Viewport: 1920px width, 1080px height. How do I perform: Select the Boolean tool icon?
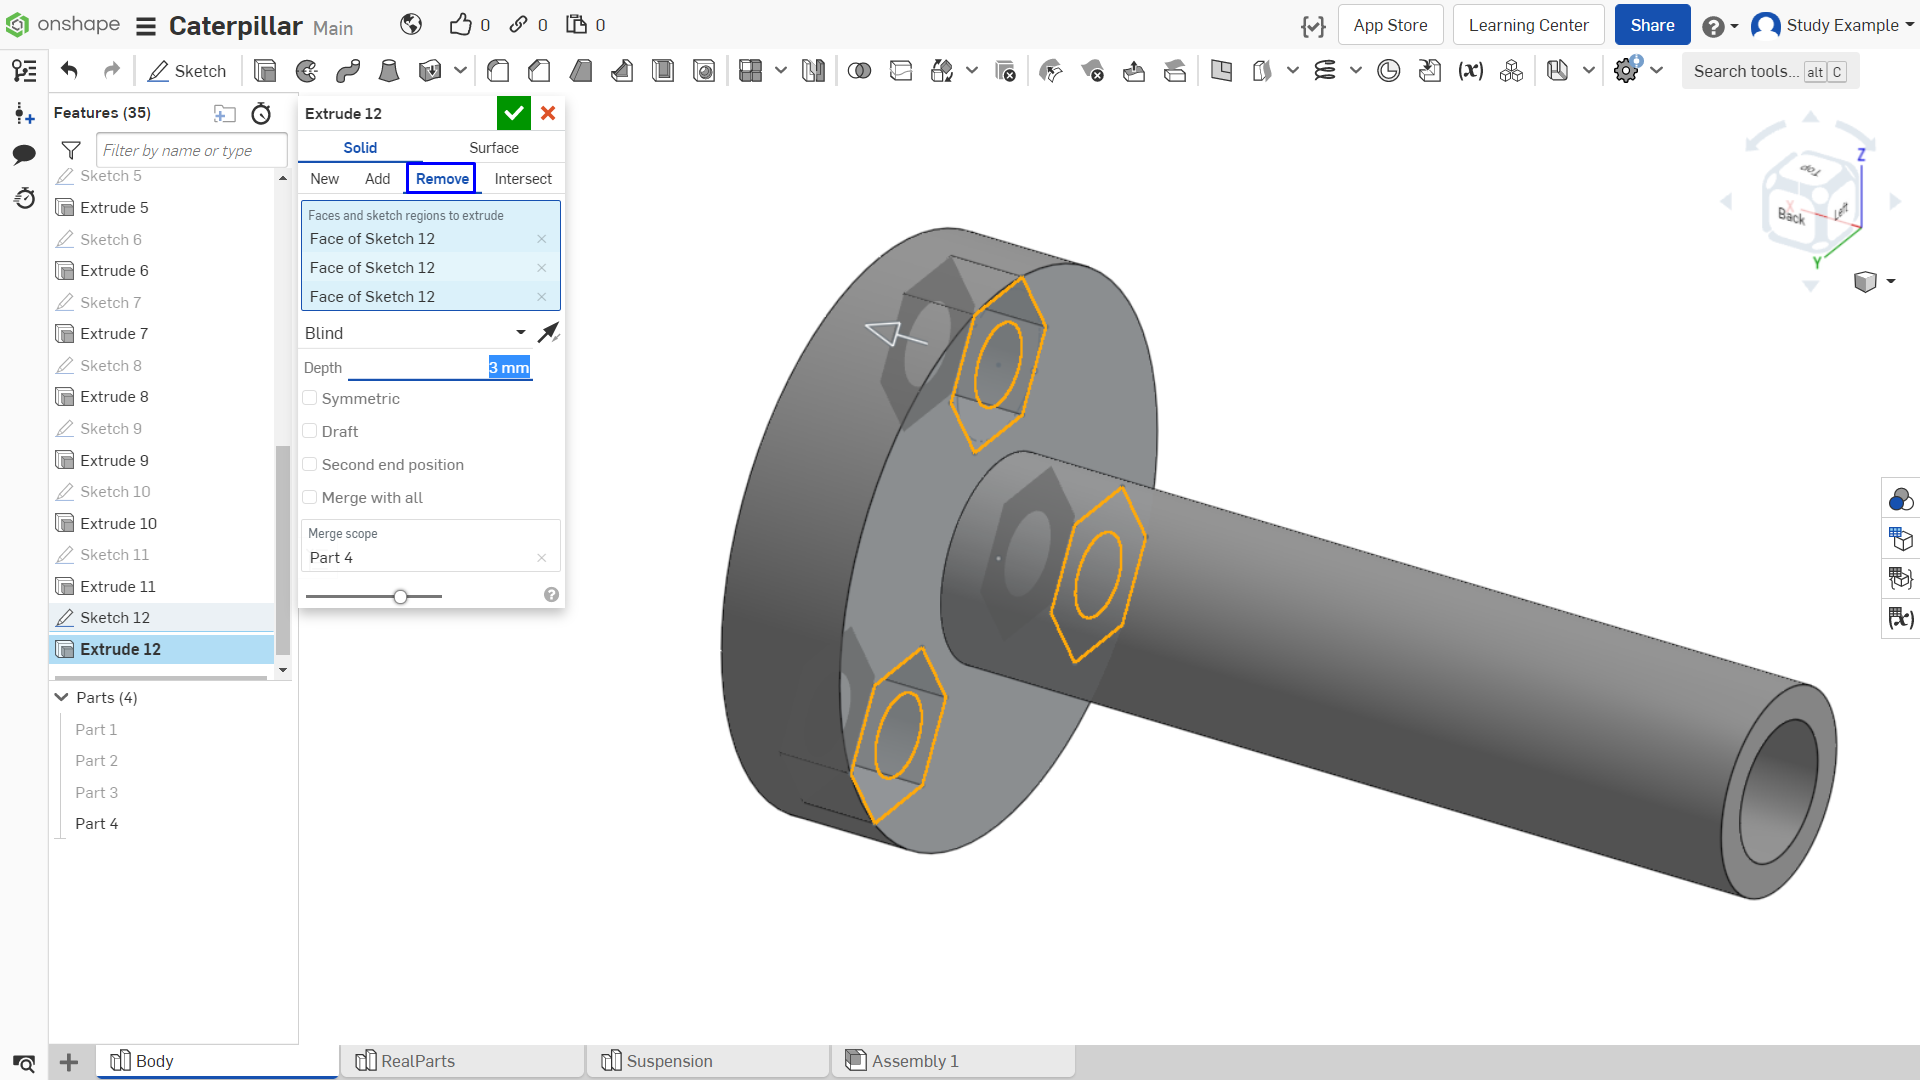coord(859,71)
